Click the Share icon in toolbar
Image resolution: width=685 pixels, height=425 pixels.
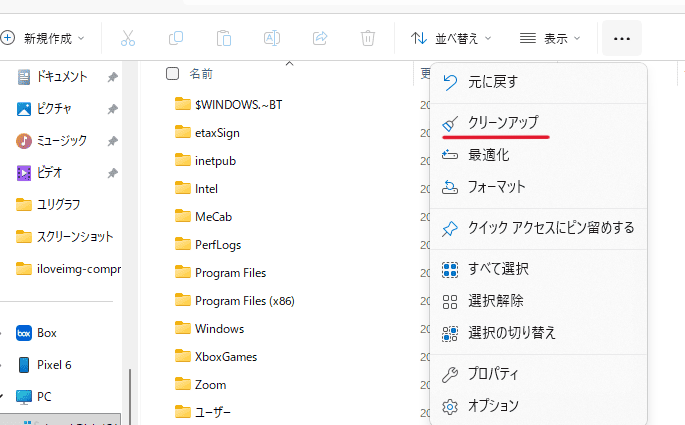tap(320, 38)
